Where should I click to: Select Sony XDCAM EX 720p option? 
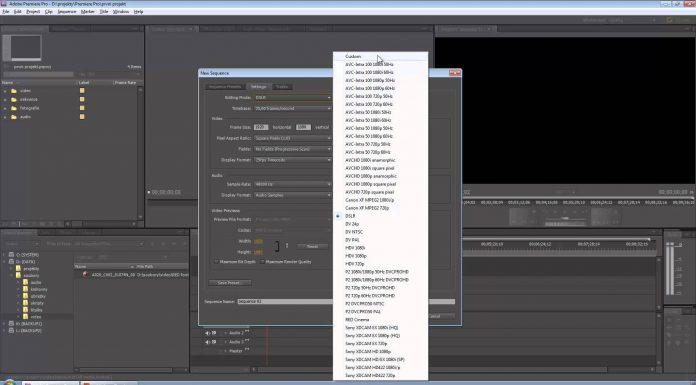click(380, 343)
